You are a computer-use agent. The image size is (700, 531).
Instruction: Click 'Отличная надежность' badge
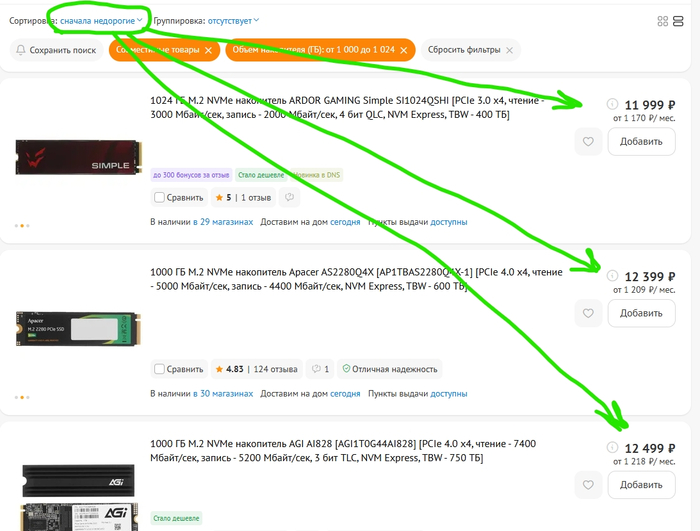[390, 369]
